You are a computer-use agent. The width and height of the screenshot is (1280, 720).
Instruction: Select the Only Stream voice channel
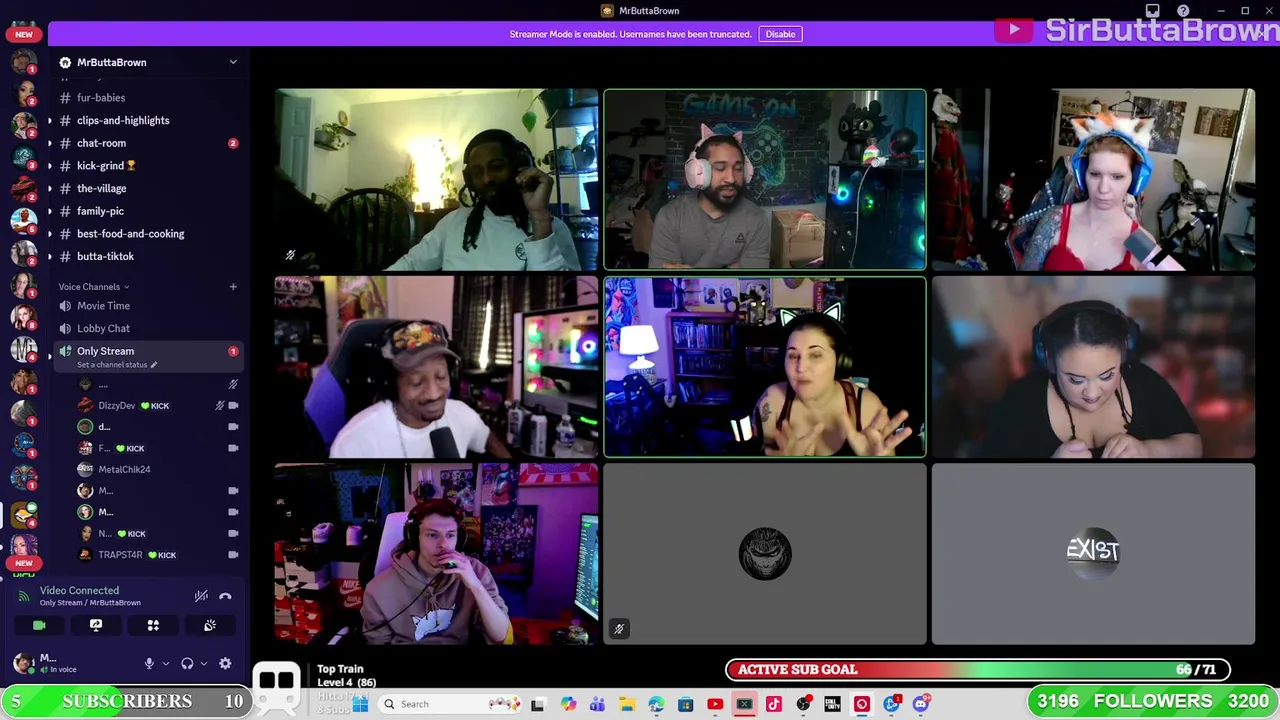click(105, 351)
